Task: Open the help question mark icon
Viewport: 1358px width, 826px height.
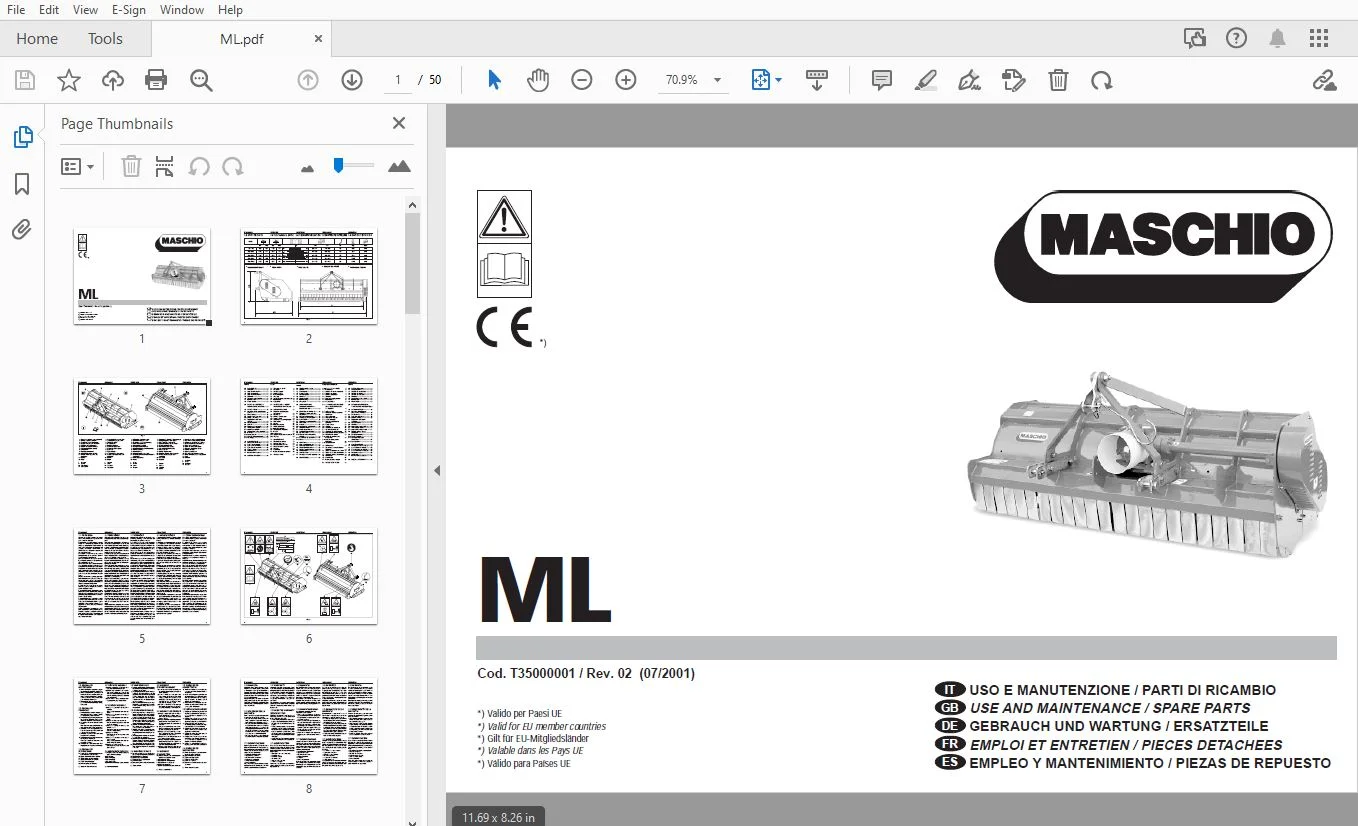Action: (1237, 39)
